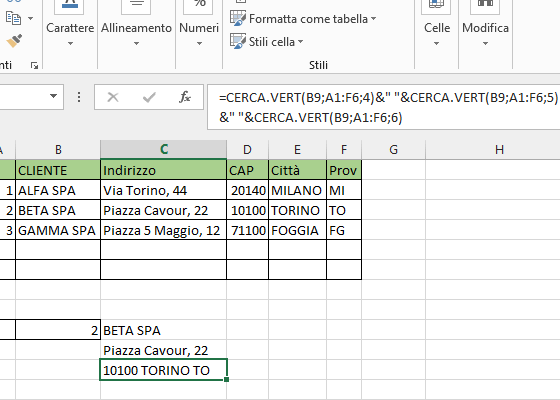
Task: Click the Formatta come tabella icon
Action: click(x=238, y=18)
